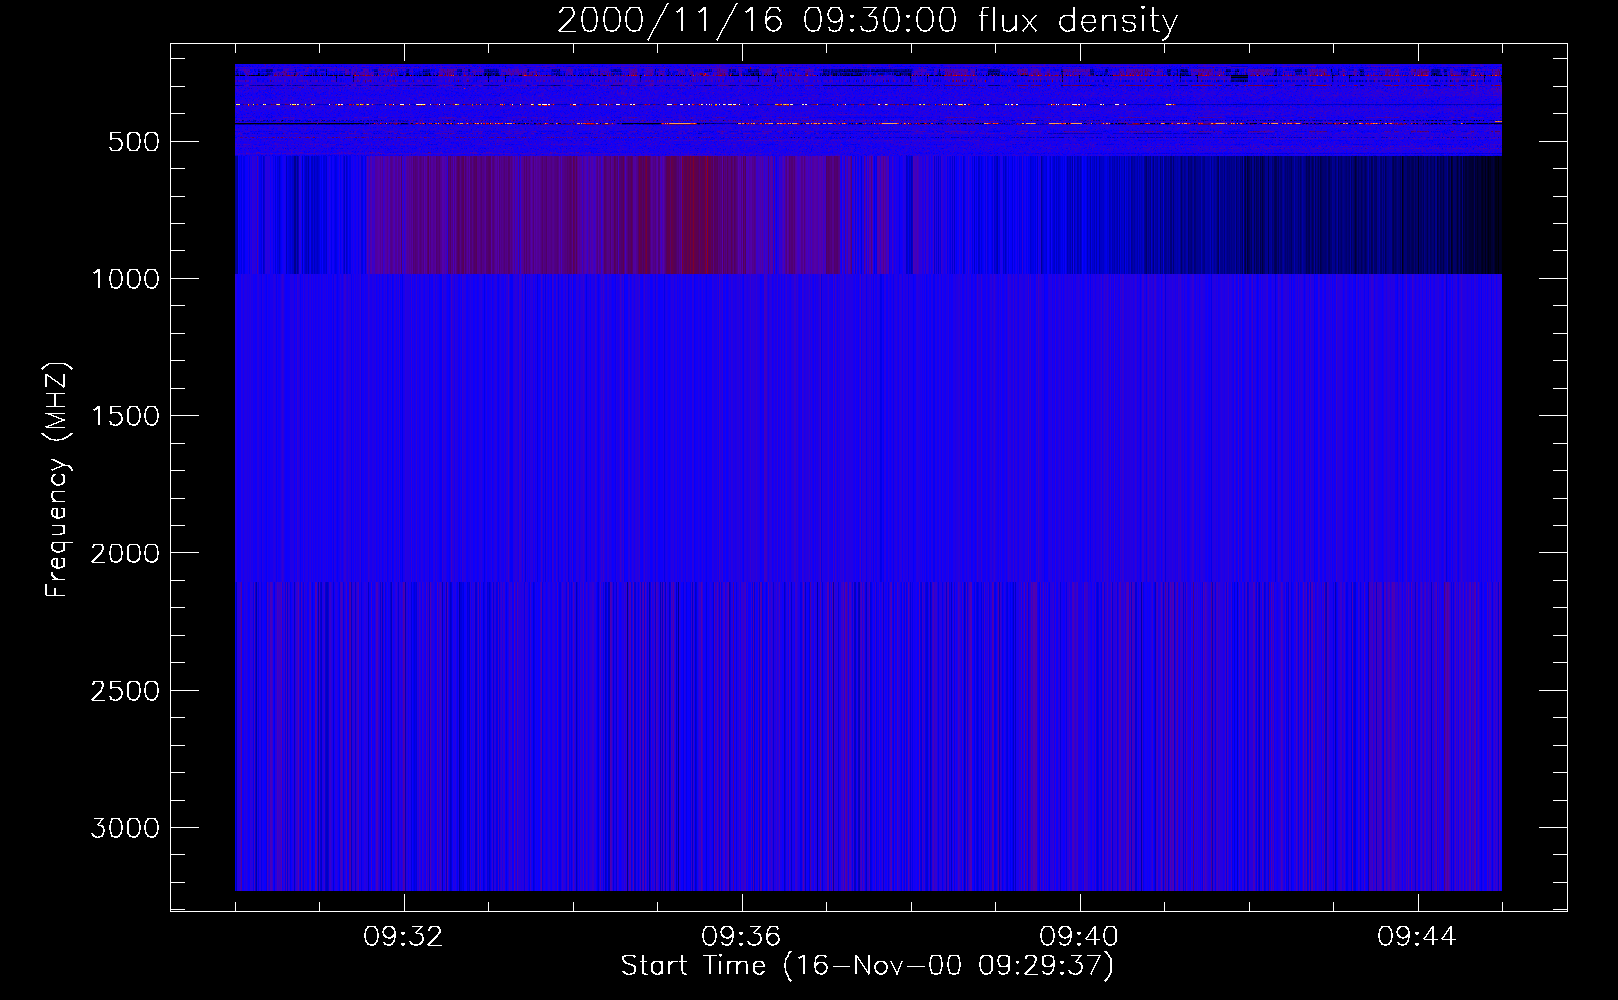Click the 09:44 time tick label
Image resolution: width=1618 pixels, height=1000 pixels.
click(x=1417, y=937)
